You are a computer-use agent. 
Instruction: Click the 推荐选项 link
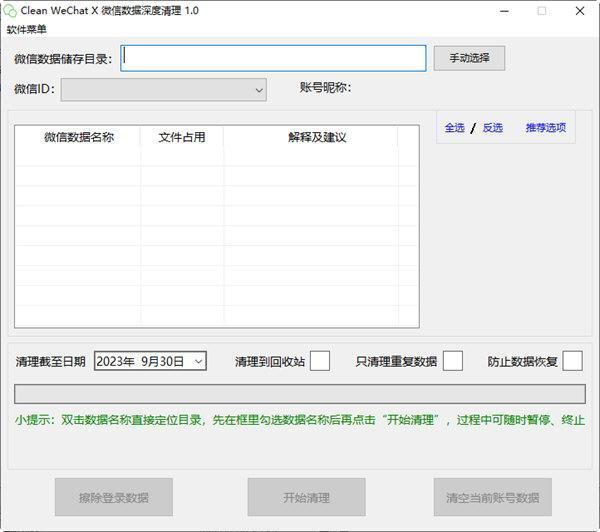(x=545, y=128)
